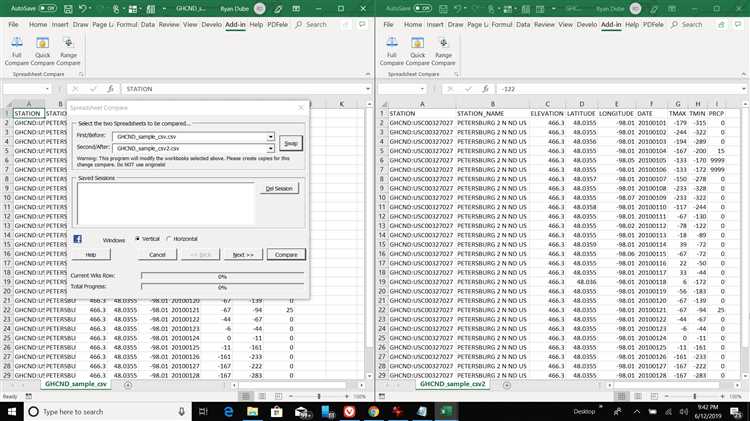Click the zoom slider in left window status bar
The image size is (750, 421).
click(x=319, y=396)
